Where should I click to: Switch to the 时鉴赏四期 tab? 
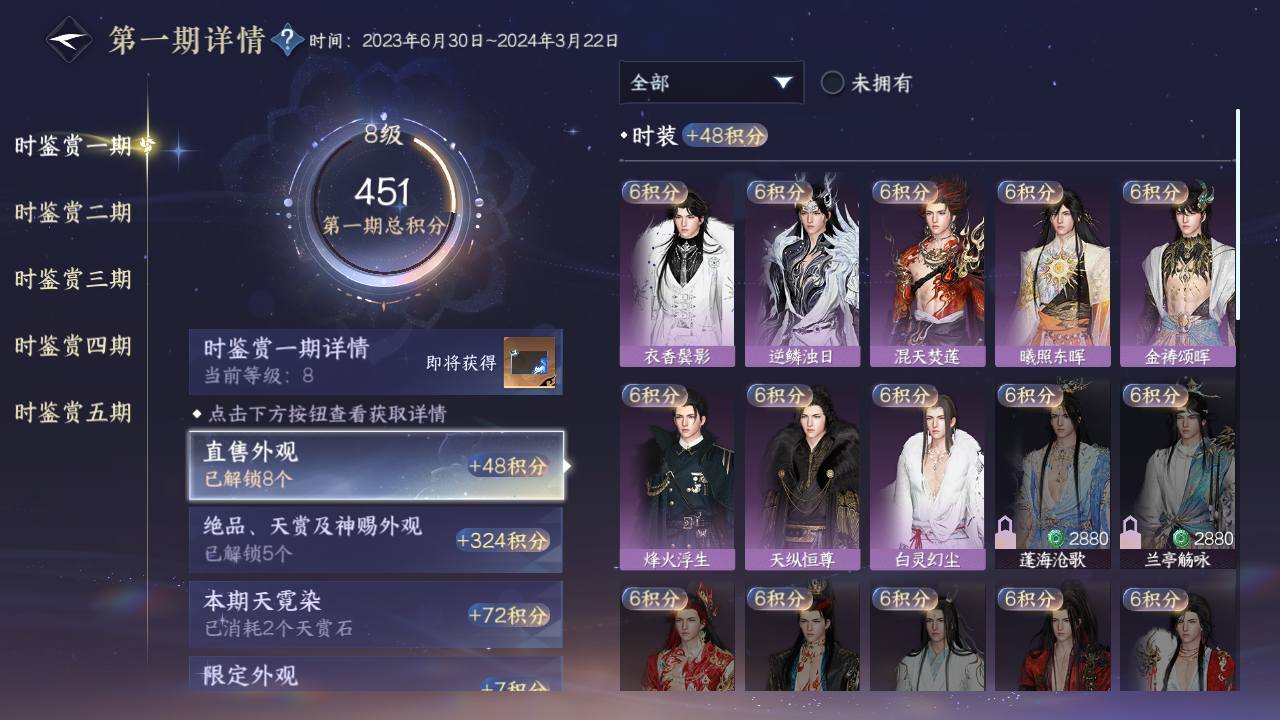click(x=73, y=347)
